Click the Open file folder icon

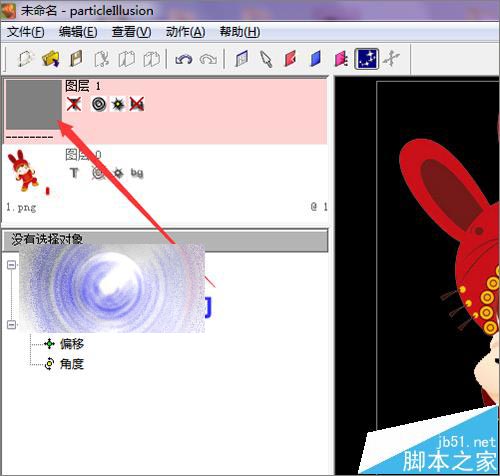51,59
